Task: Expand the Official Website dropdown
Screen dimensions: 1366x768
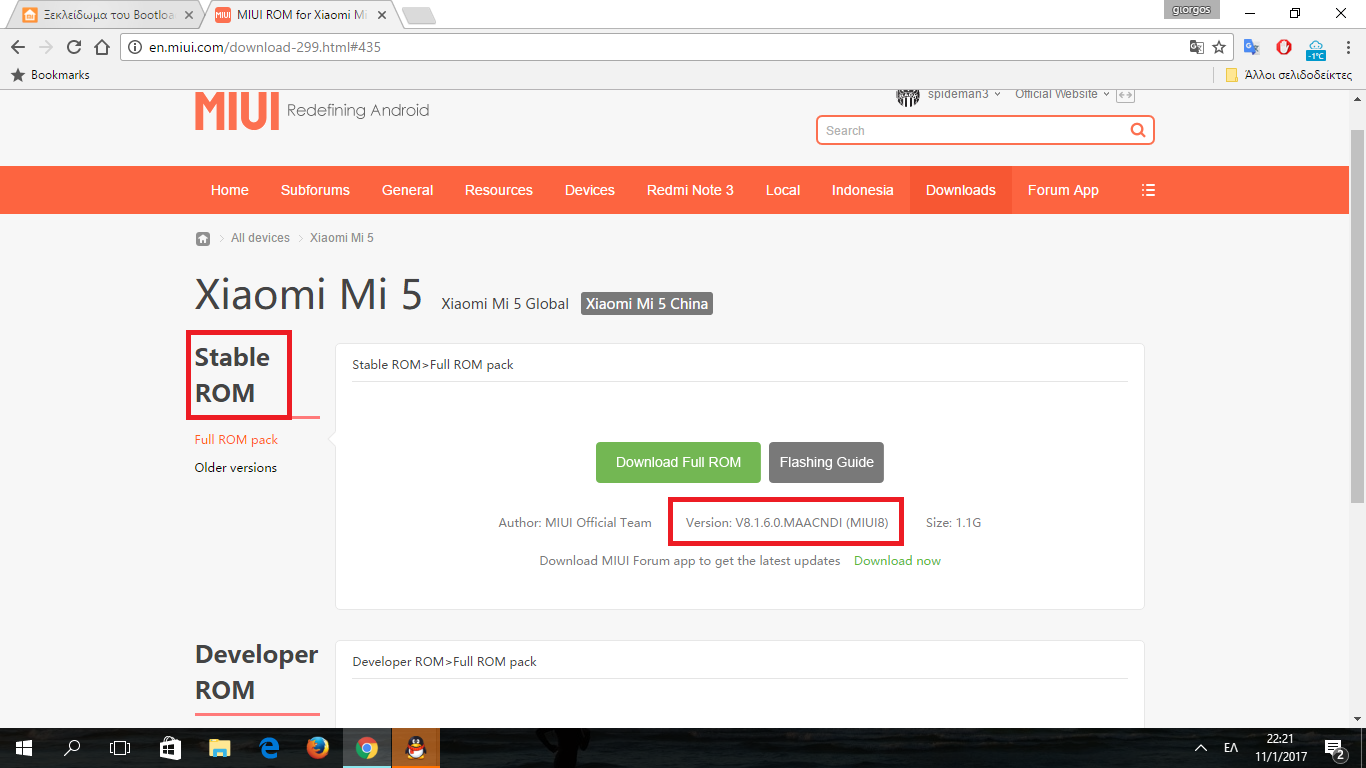Action: [x=1106, y=94]
